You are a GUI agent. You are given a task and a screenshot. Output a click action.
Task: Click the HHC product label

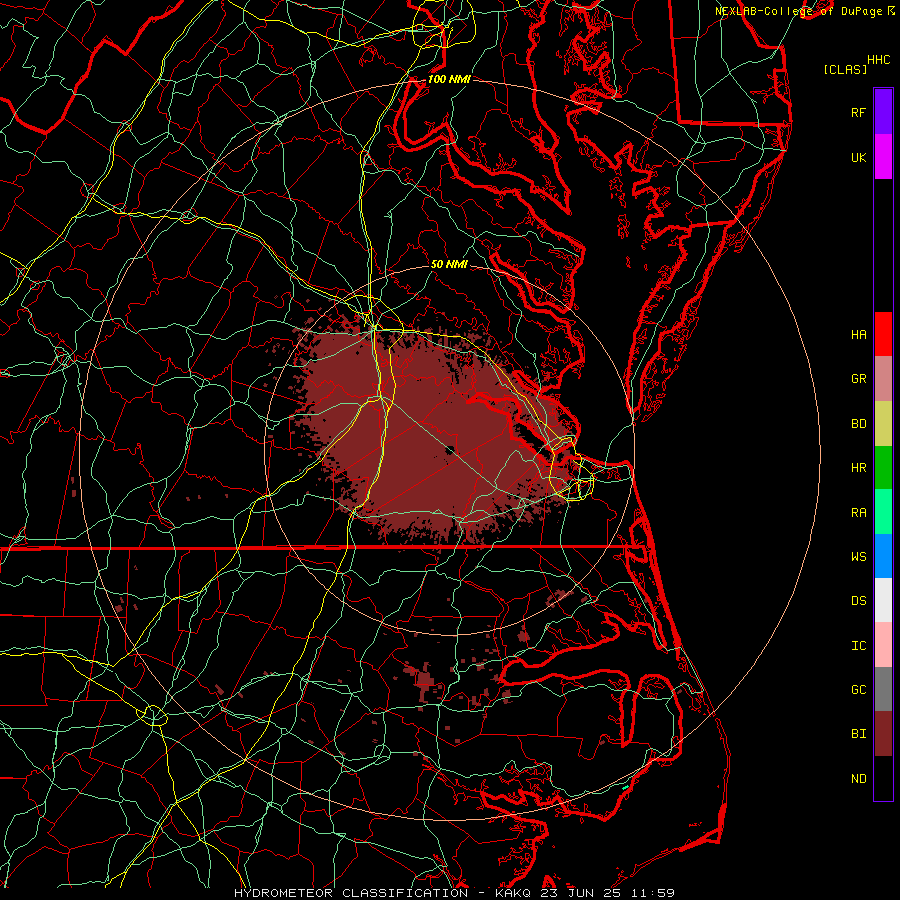coord(879,60)
